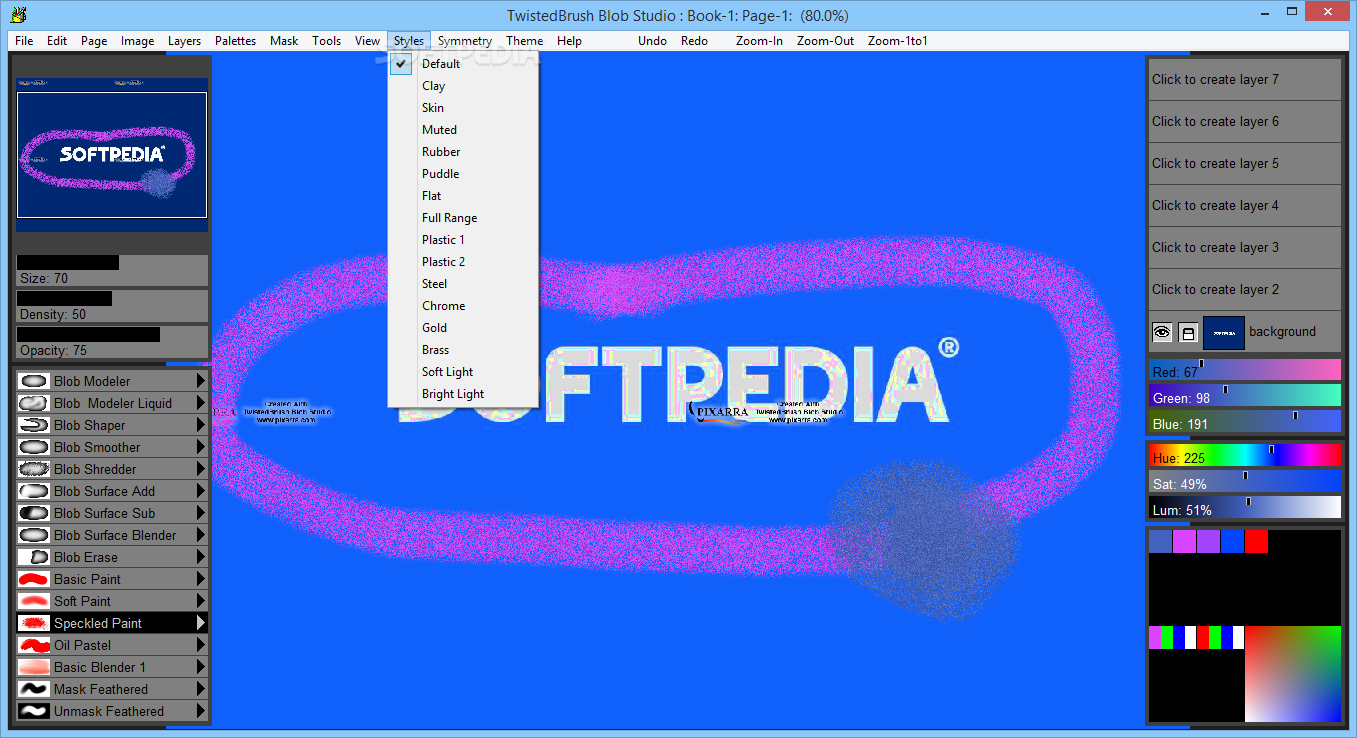Adjust the Density slider

(112, 306)
